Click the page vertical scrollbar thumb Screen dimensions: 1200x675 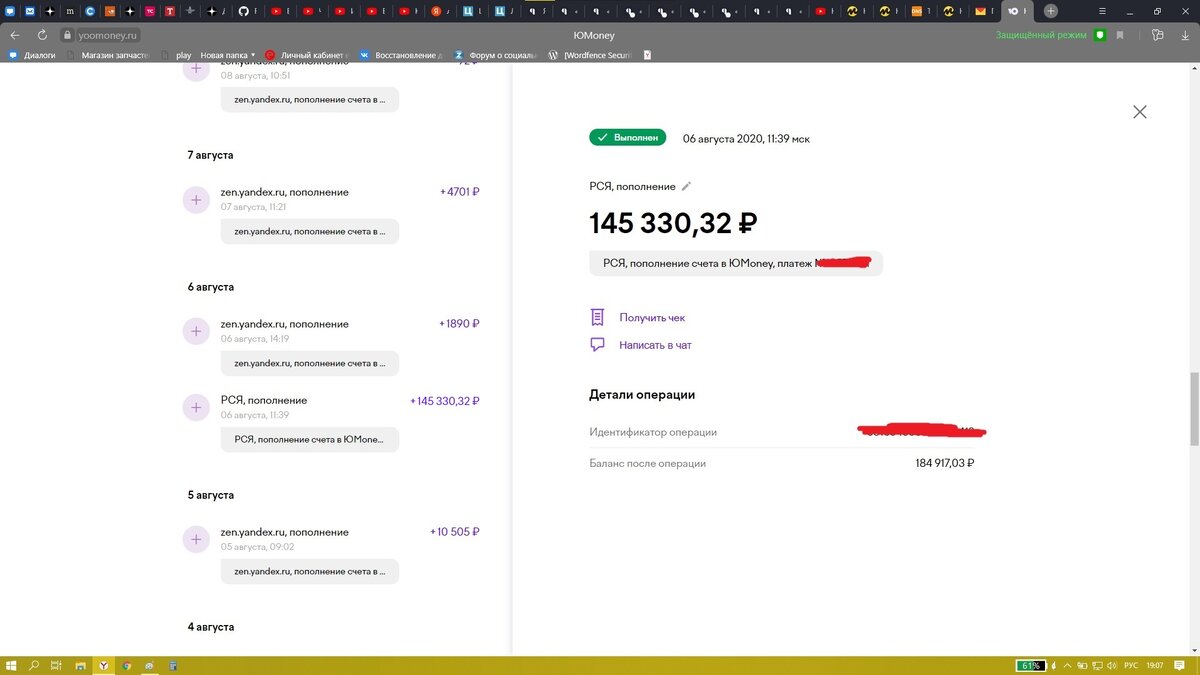coord(1194,408)
